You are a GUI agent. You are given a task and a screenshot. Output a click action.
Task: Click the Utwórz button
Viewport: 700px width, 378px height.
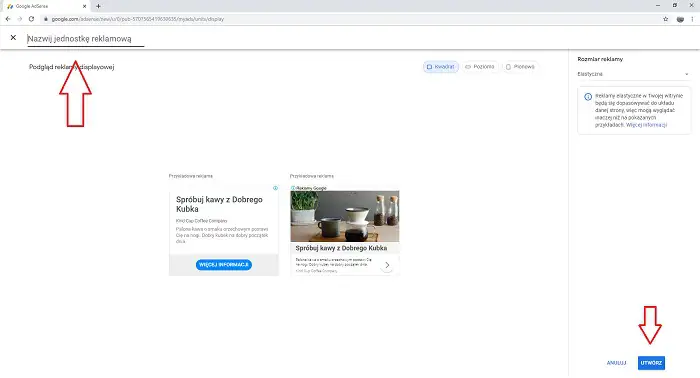[x=651, y=363]
